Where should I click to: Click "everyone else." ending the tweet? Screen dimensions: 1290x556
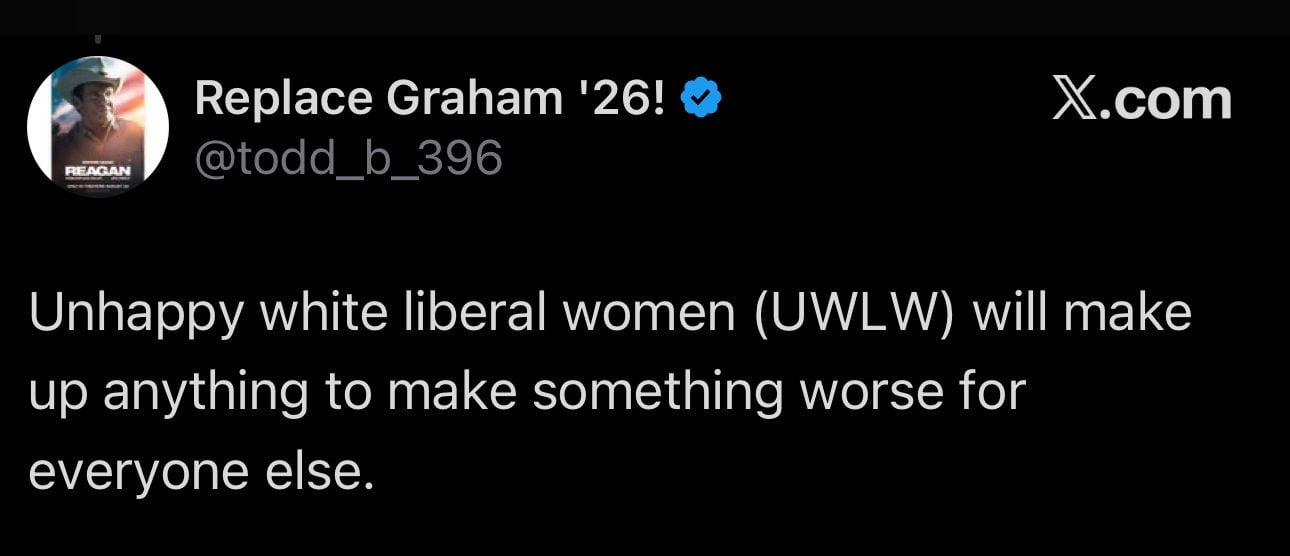[x=201, y=470]
